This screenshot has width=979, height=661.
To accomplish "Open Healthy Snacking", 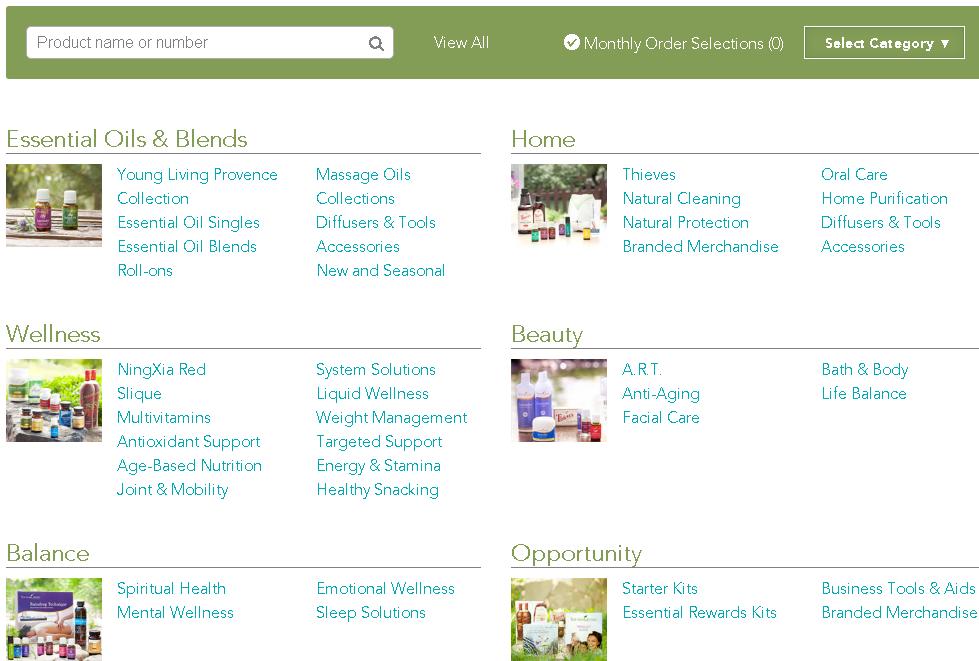I will click(377, 490).
